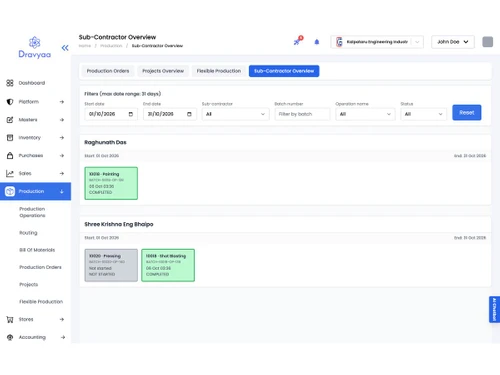Screen dimensions: 500x375
Task: Click the End date input field
Action: 170,114
